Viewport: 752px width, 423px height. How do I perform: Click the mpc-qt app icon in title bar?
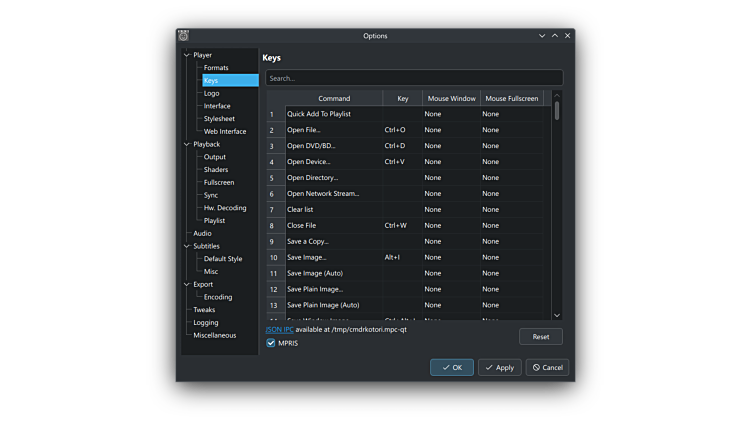point(184,36)
